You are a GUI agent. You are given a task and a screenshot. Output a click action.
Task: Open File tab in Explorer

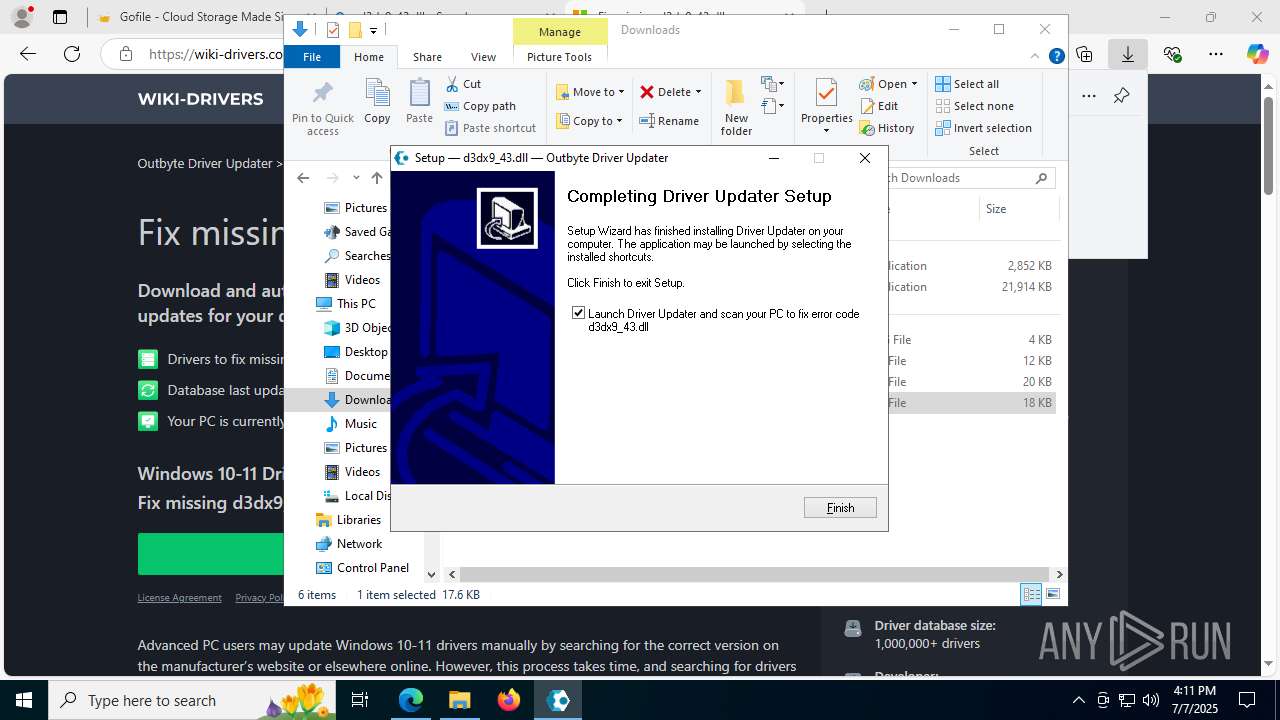point(312,57)
